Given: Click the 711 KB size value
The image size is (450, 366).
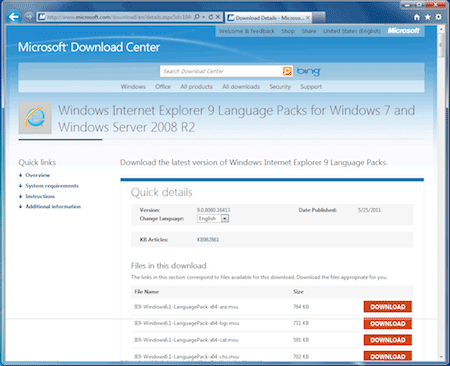Looking at the screenshot, I should pos(301,323).
